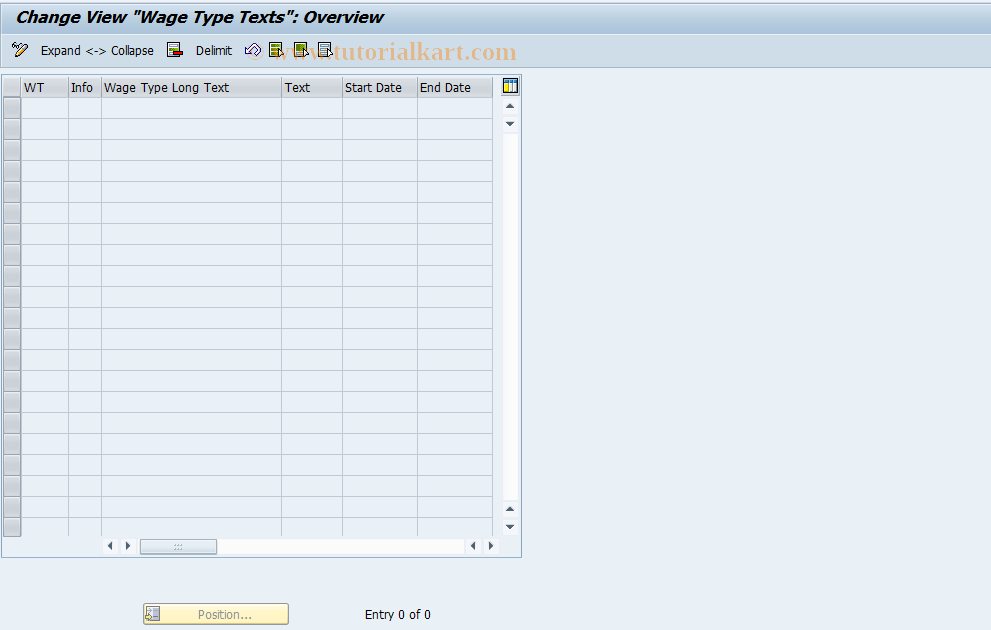This screenshot has height=630, width=991.
Task: Click the Deselect All icon
Action: pos(325,50)
